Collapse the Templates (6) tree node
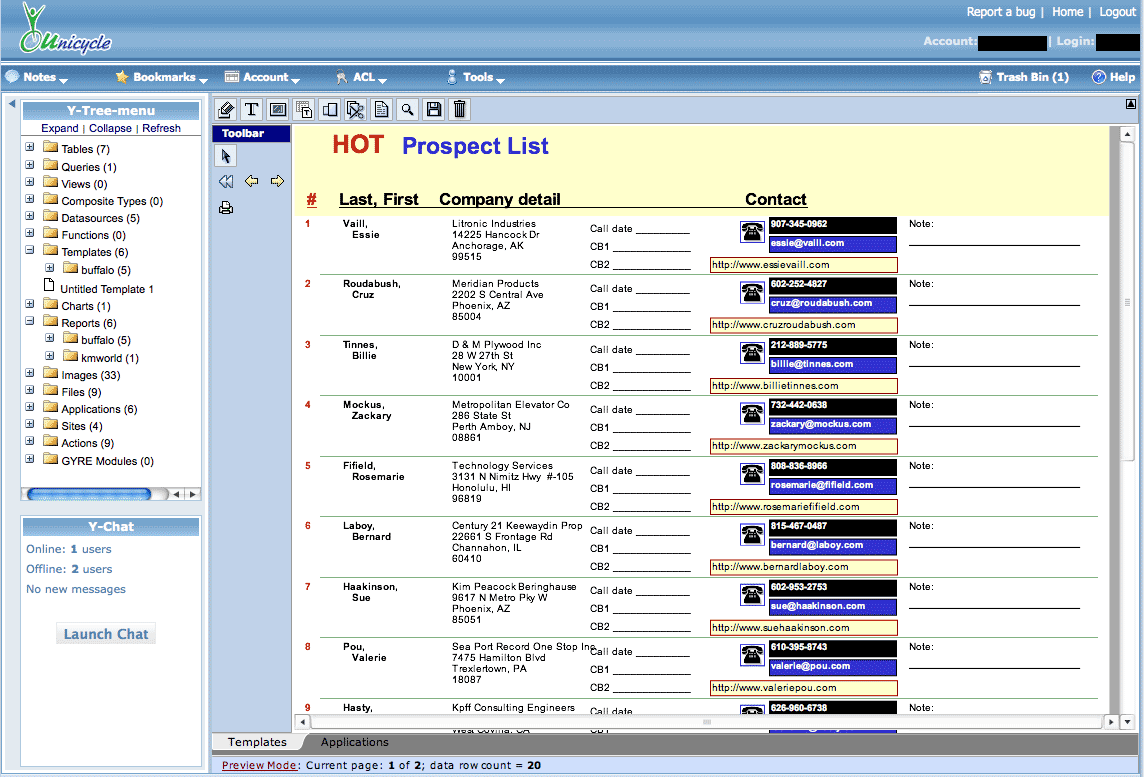This screenshot has height=777, width=1144. point(30,251)
